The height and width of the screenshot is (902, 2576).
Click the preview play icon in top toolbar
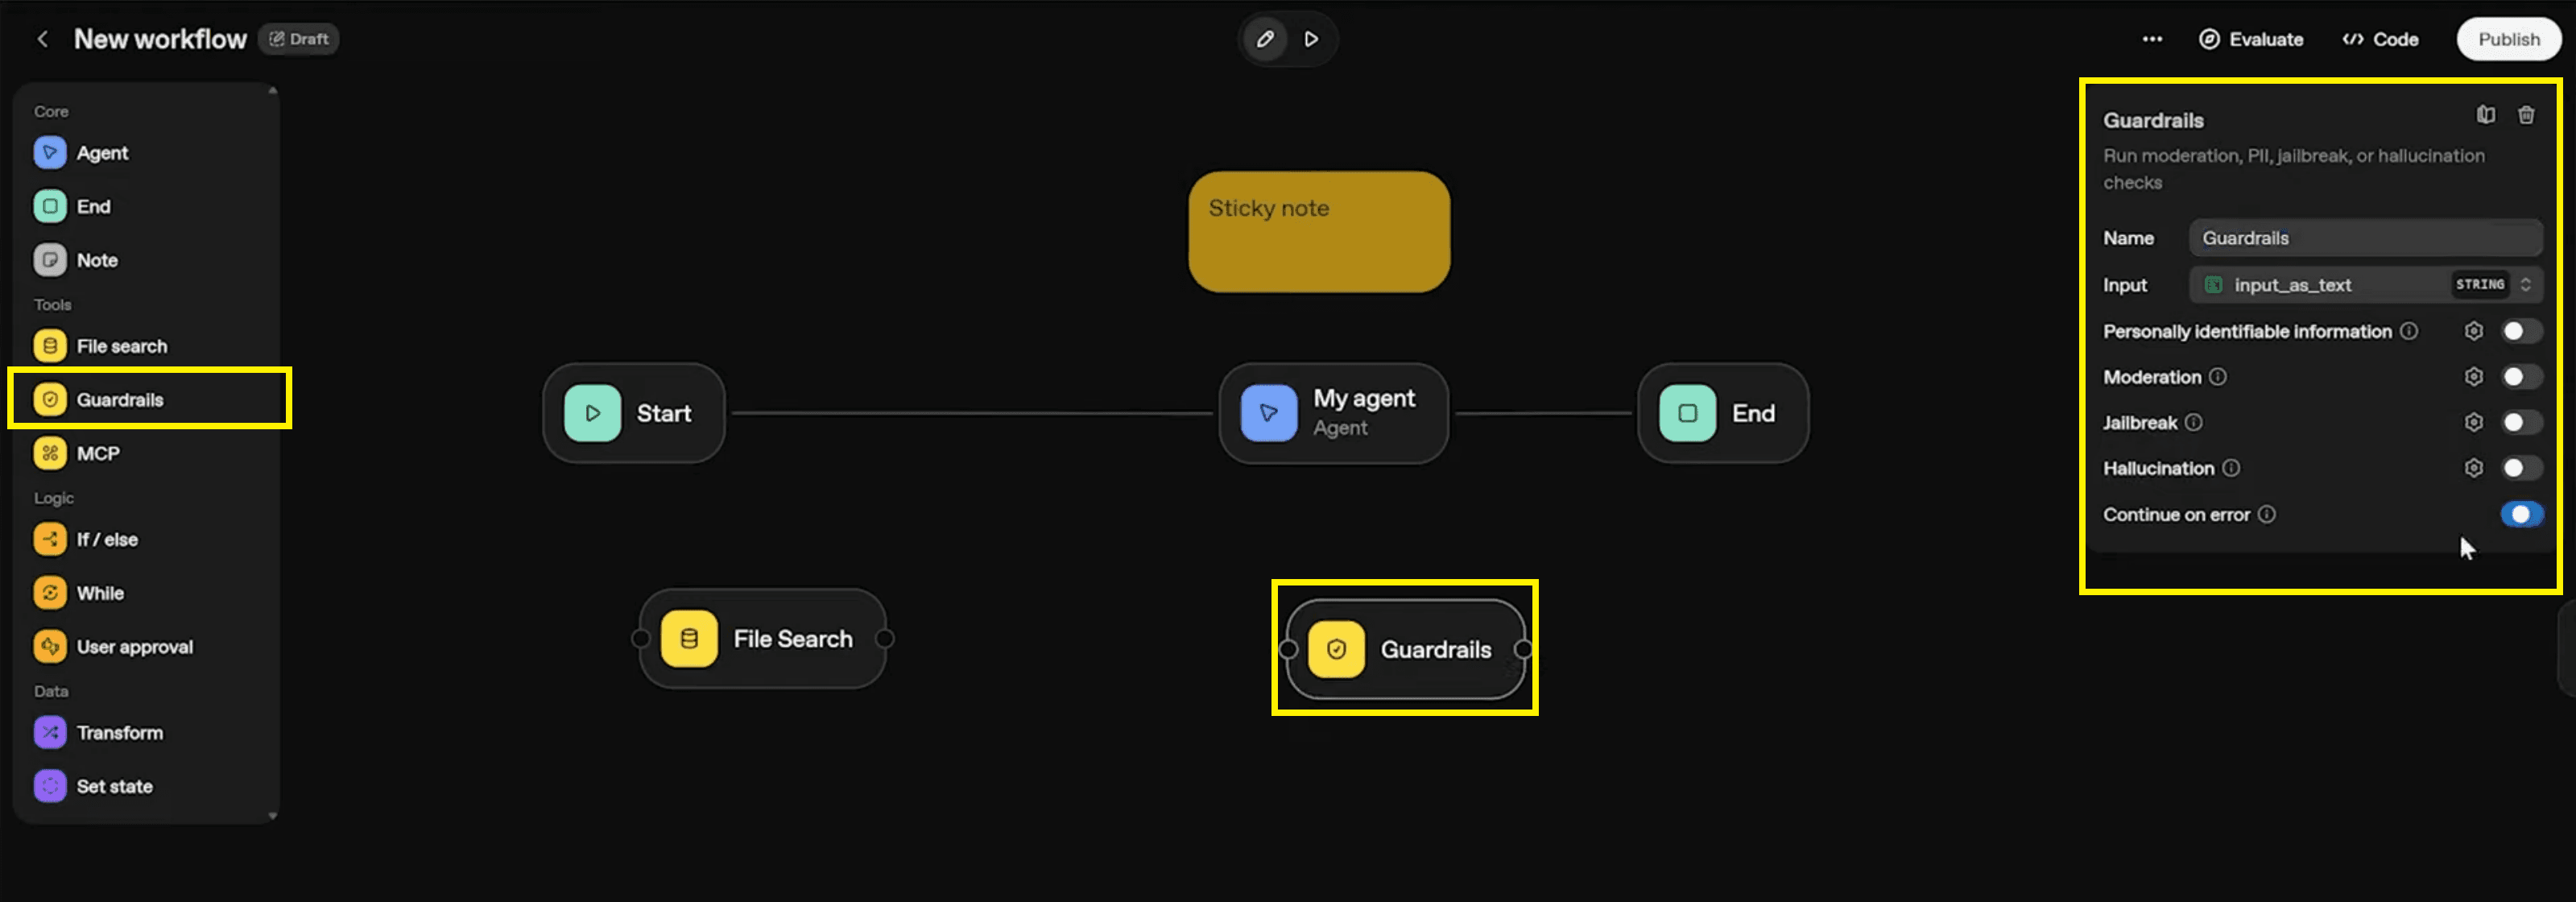point(1311,39)
